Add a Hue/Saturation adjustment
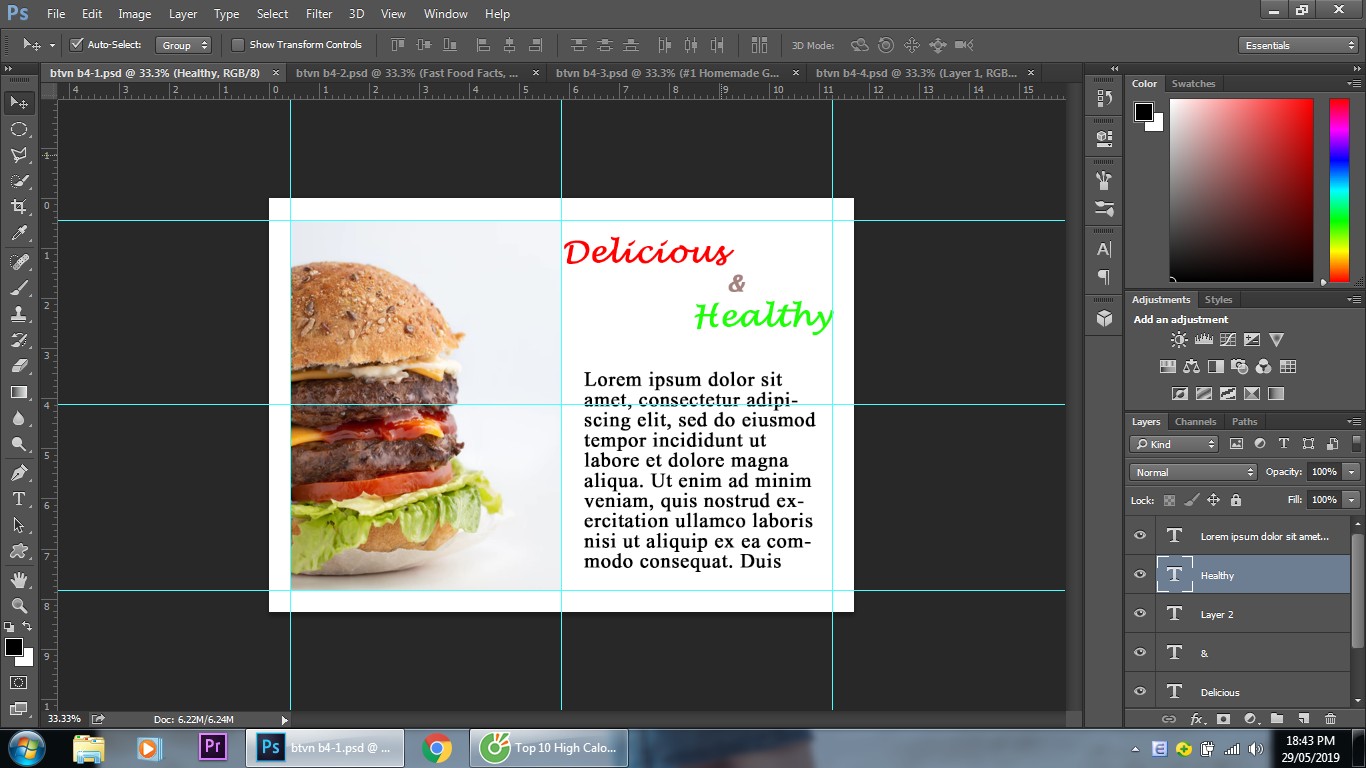Viewport: 1366px width, 768px height. pyautogui.click(x=1168, y=367)
